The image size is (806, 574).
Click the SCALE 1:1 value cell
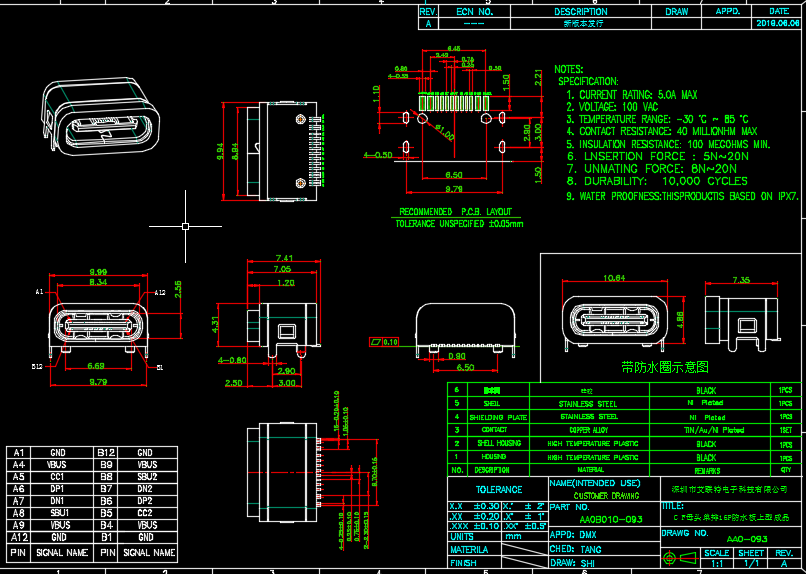click(716, 564)
